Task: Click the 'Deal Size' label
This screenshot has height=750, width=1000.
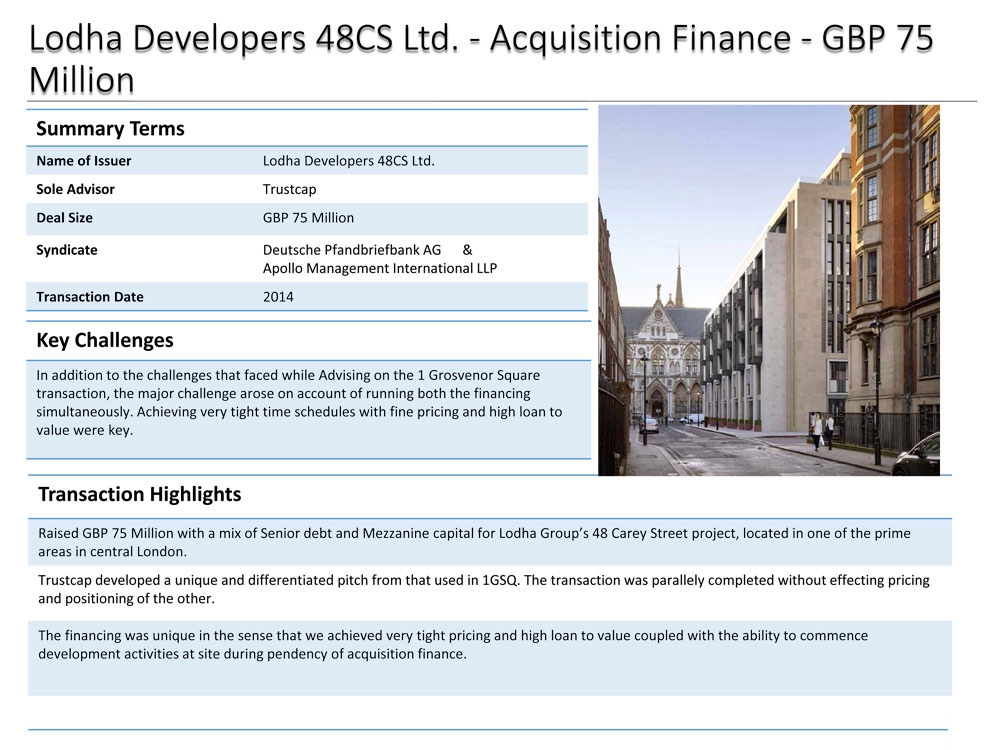Action: click(64, 217)
